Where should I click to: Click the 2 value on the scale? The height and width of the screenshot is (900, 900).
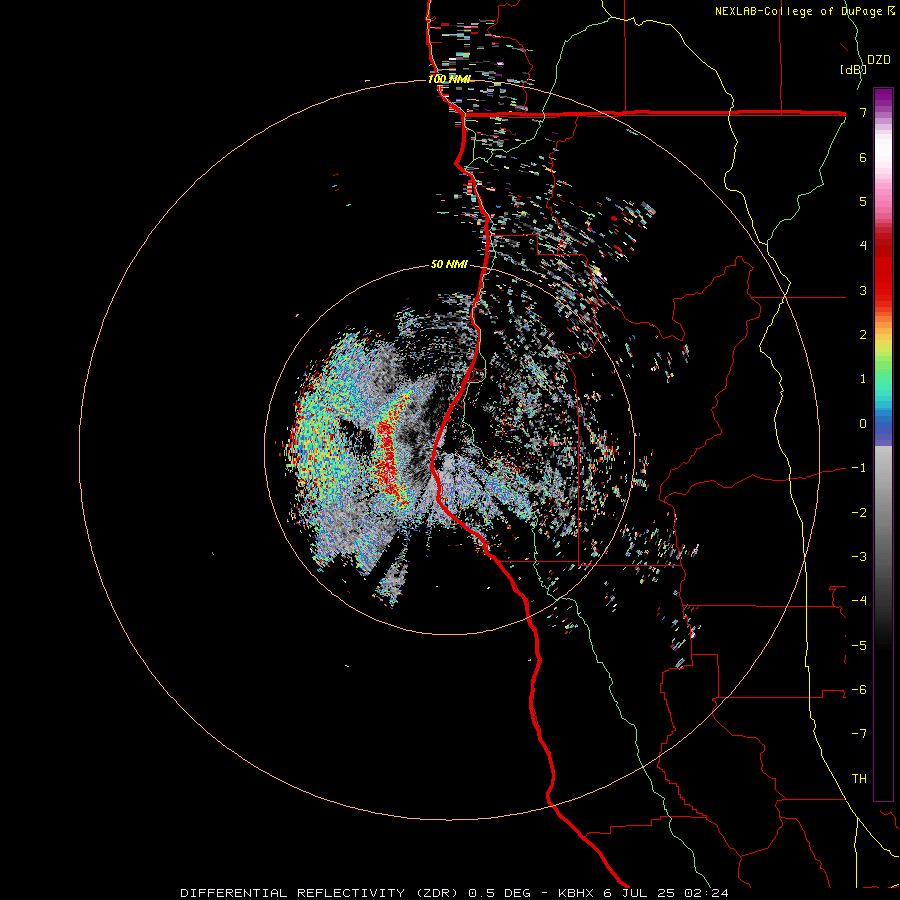pyautogui.click(x=863, y=335)
